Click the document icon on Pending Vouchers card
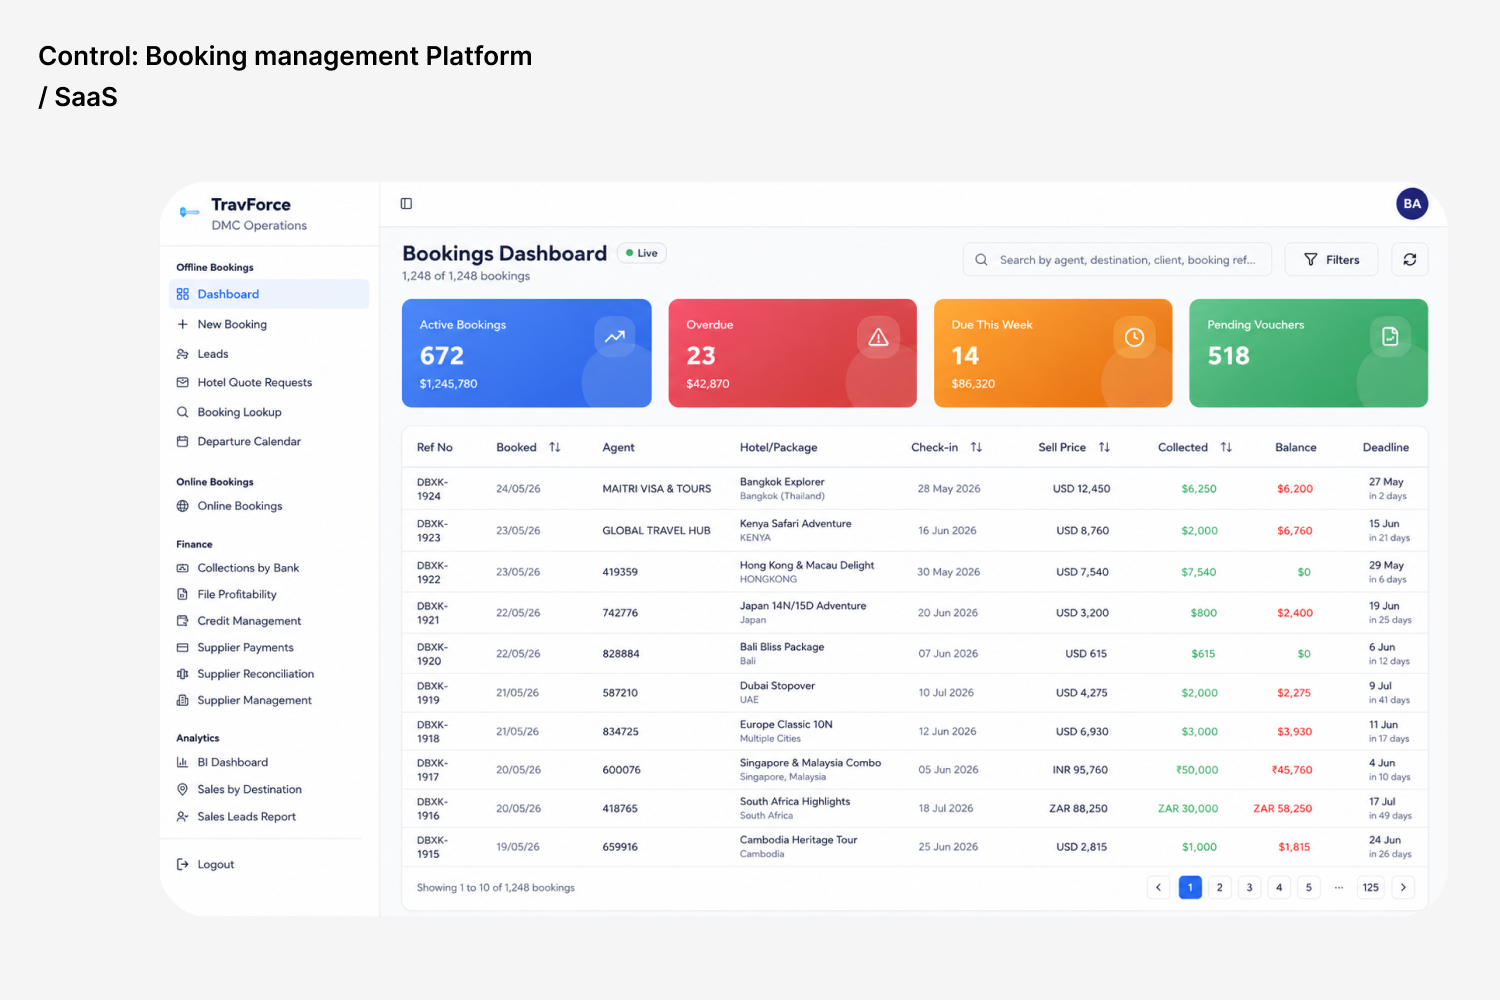Image resolution: width=1500 pixels, height=1000 pixels. tap(1390, 337)
